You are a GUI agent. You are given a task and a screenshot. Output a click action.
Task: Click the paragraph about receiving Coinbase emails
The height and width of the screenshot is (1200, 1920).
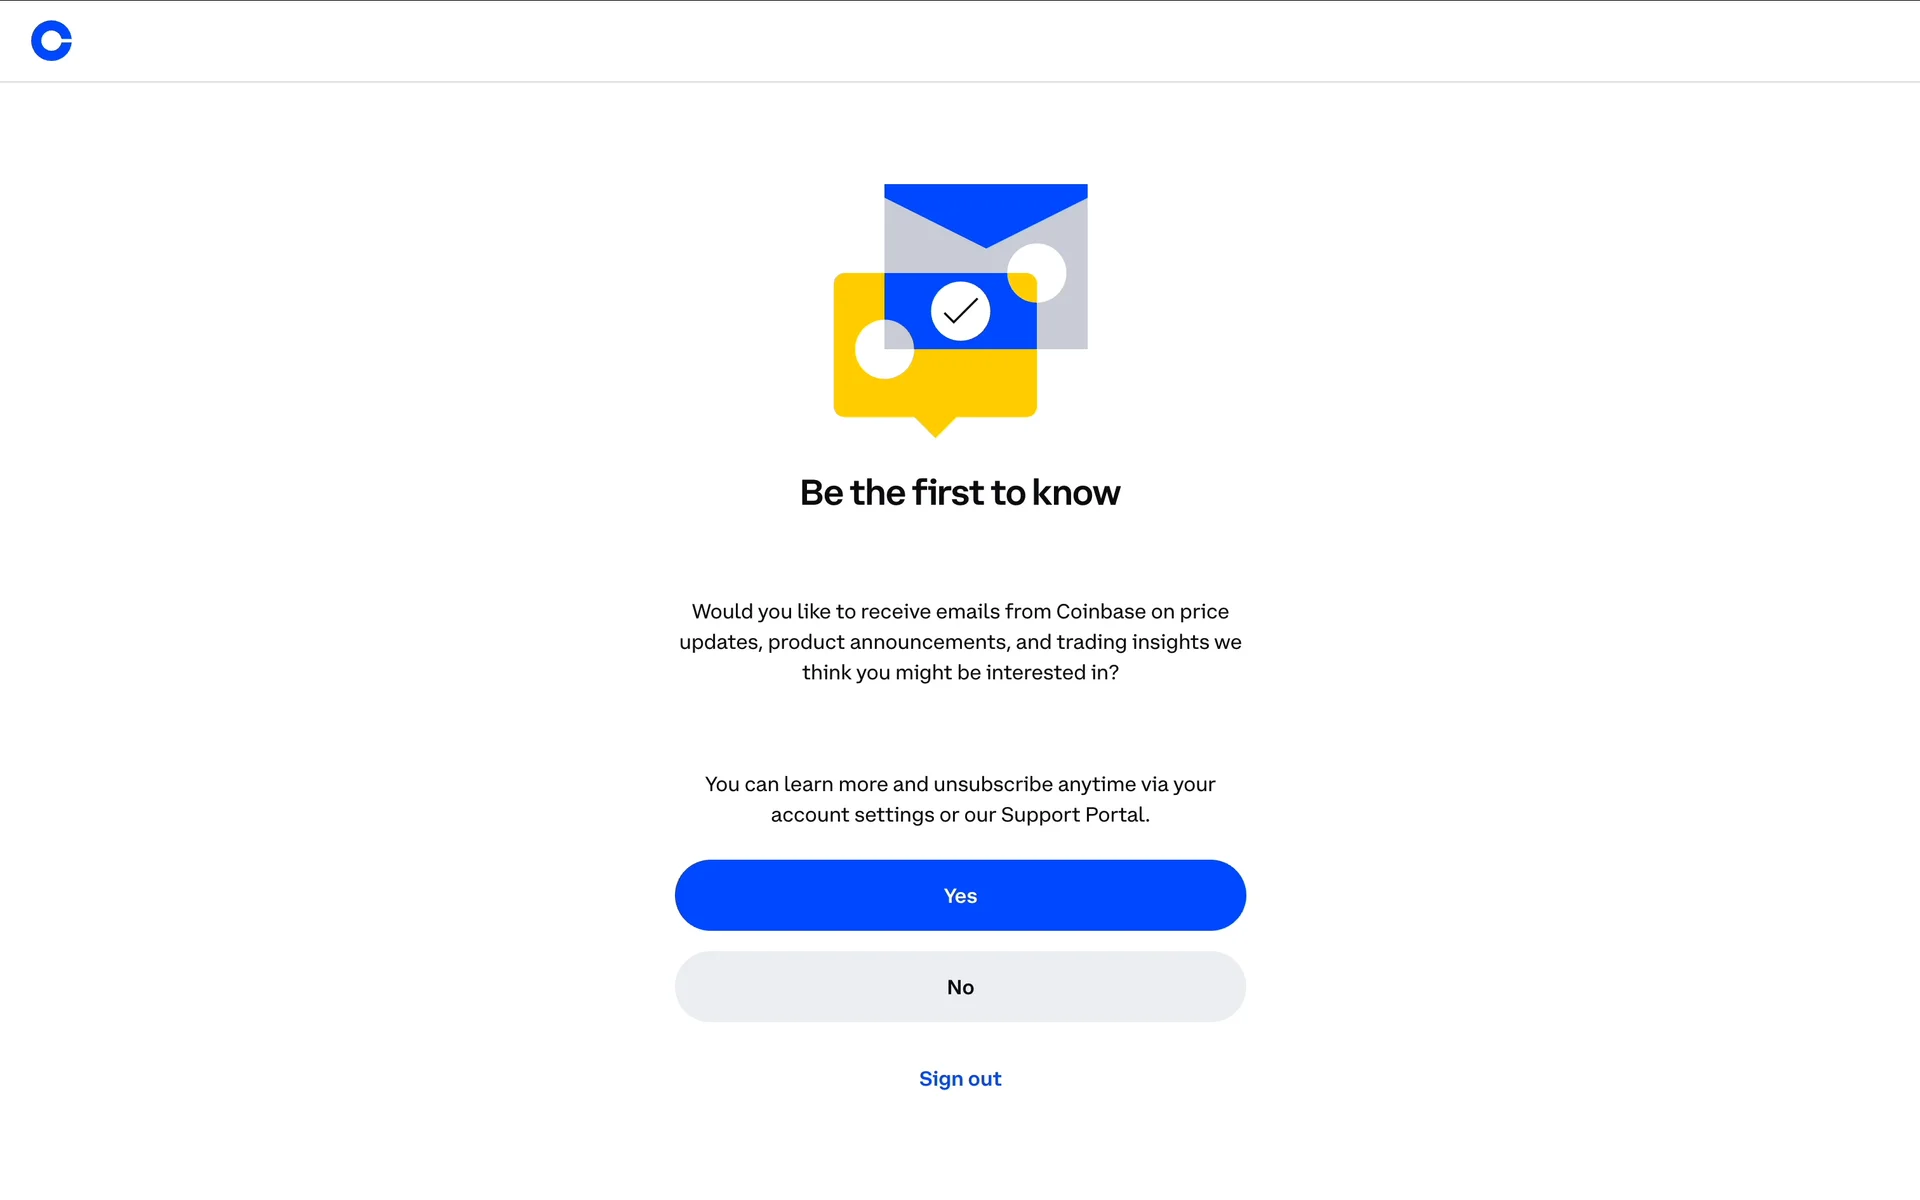(960, 642)
